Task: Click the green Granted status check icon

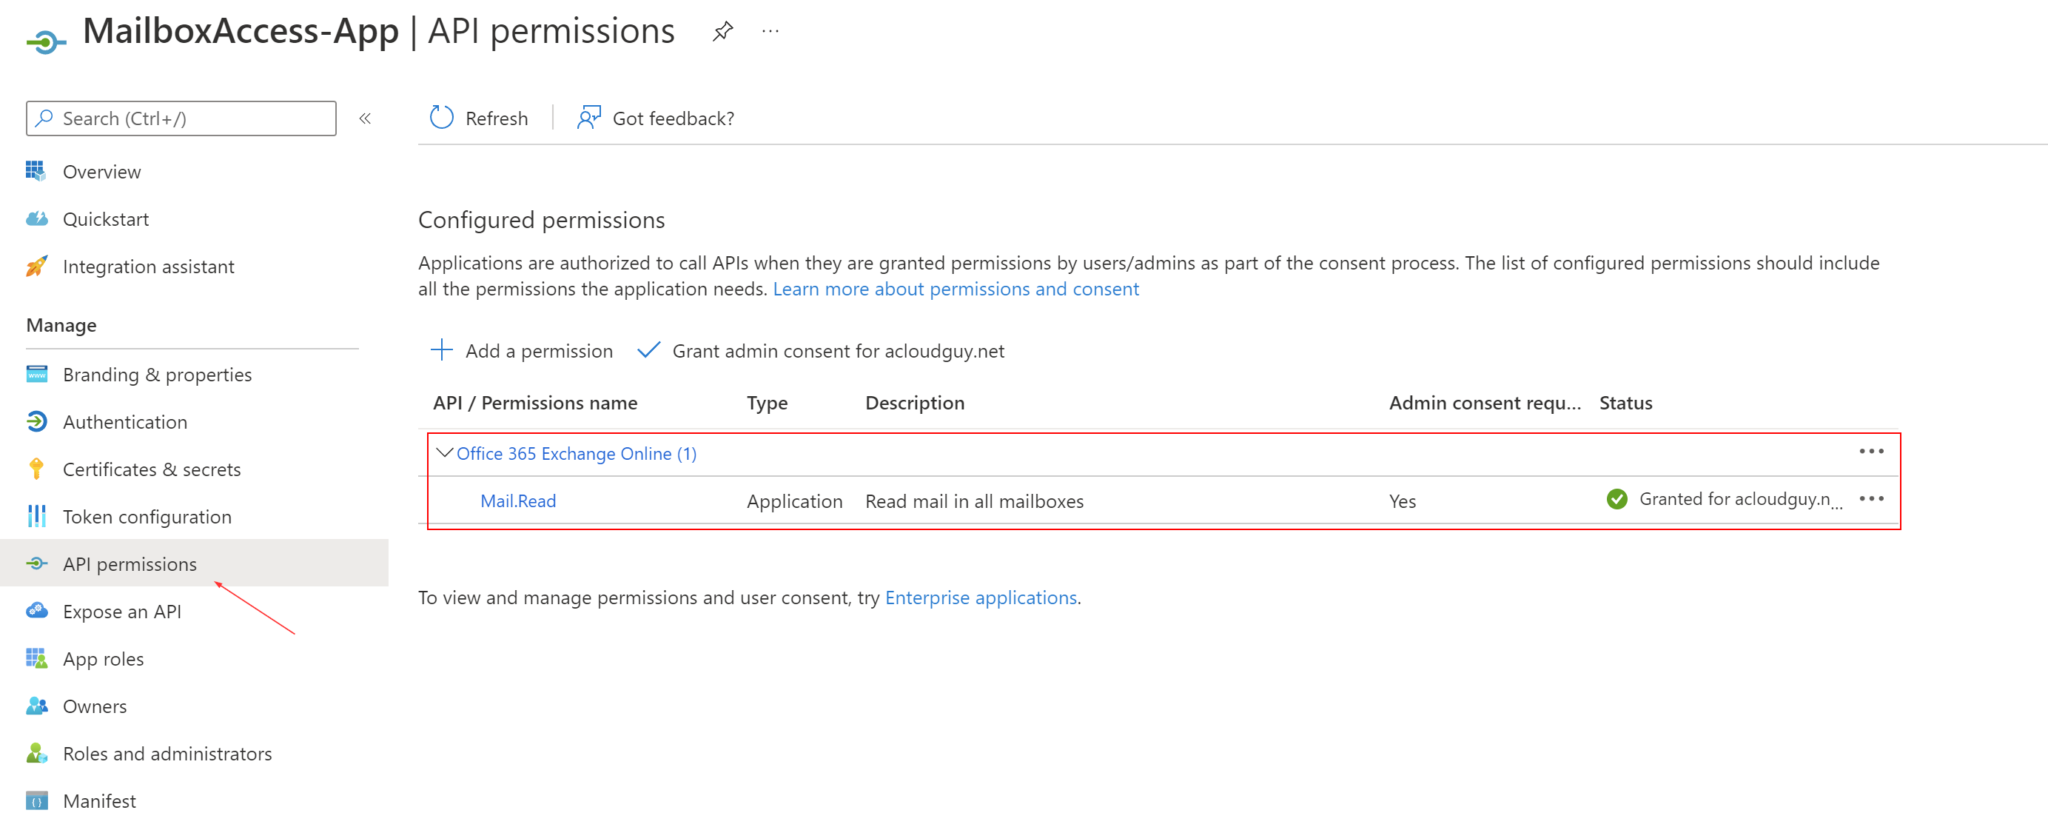Action: [1617, 499]
